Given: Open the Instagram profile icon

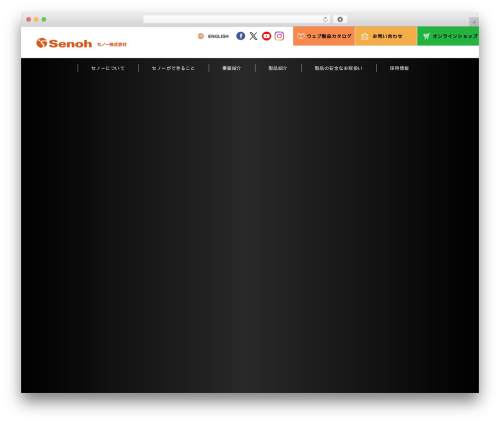Looking at the screenshot, I should pos(279,36).
